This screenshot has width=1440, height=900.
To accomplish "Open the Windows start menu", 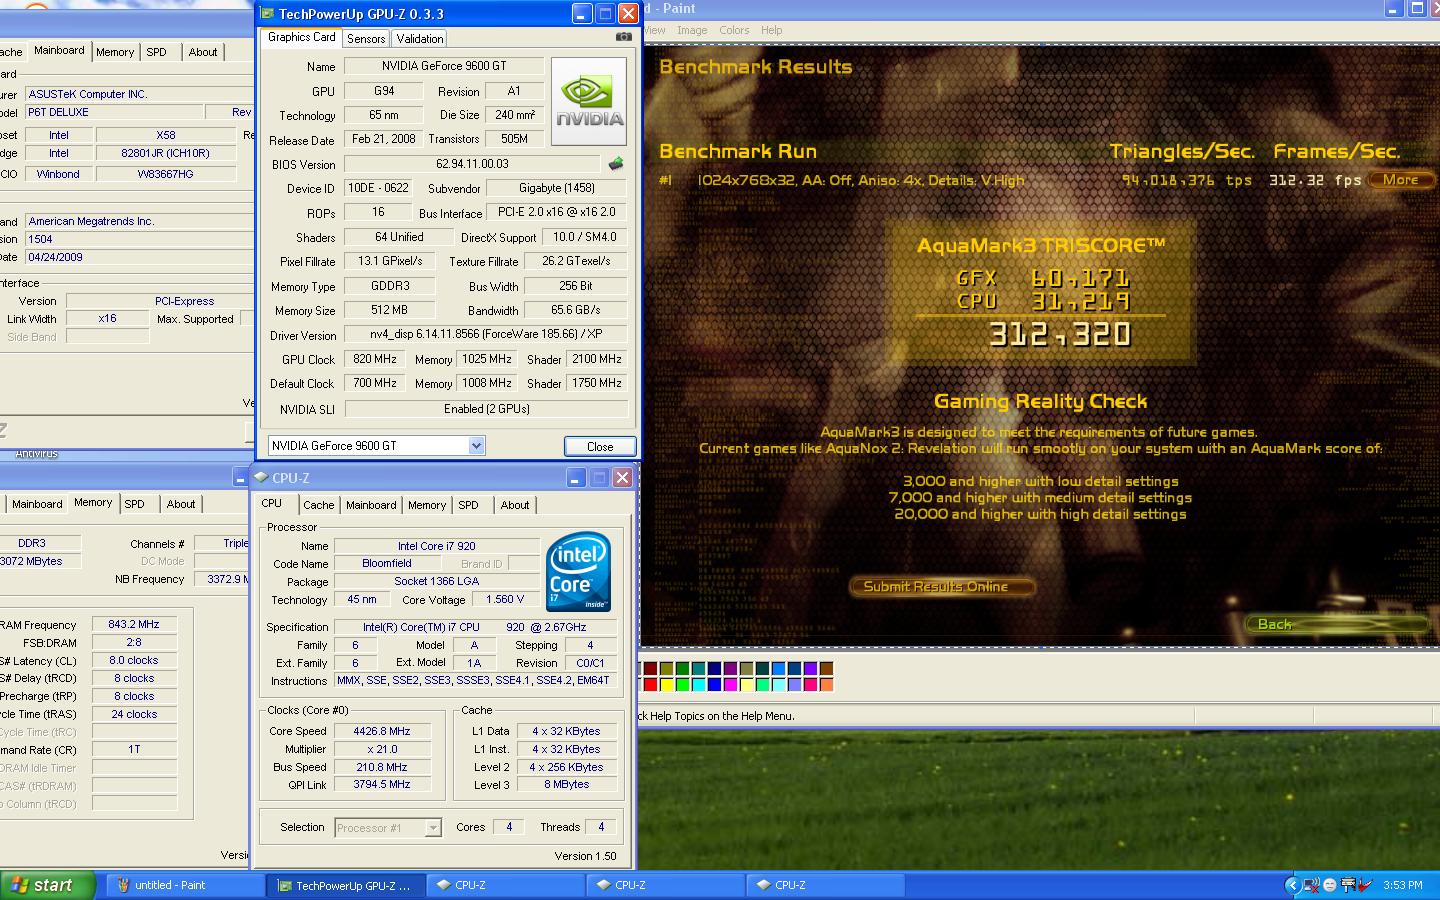I will (x=47, y=885).
